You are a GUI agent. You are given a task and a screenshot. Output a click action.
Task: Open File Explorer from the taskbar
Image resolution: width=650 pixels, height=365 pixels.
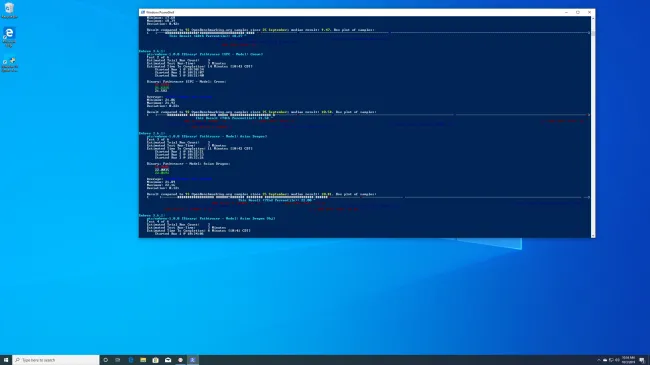pos(143,360)
